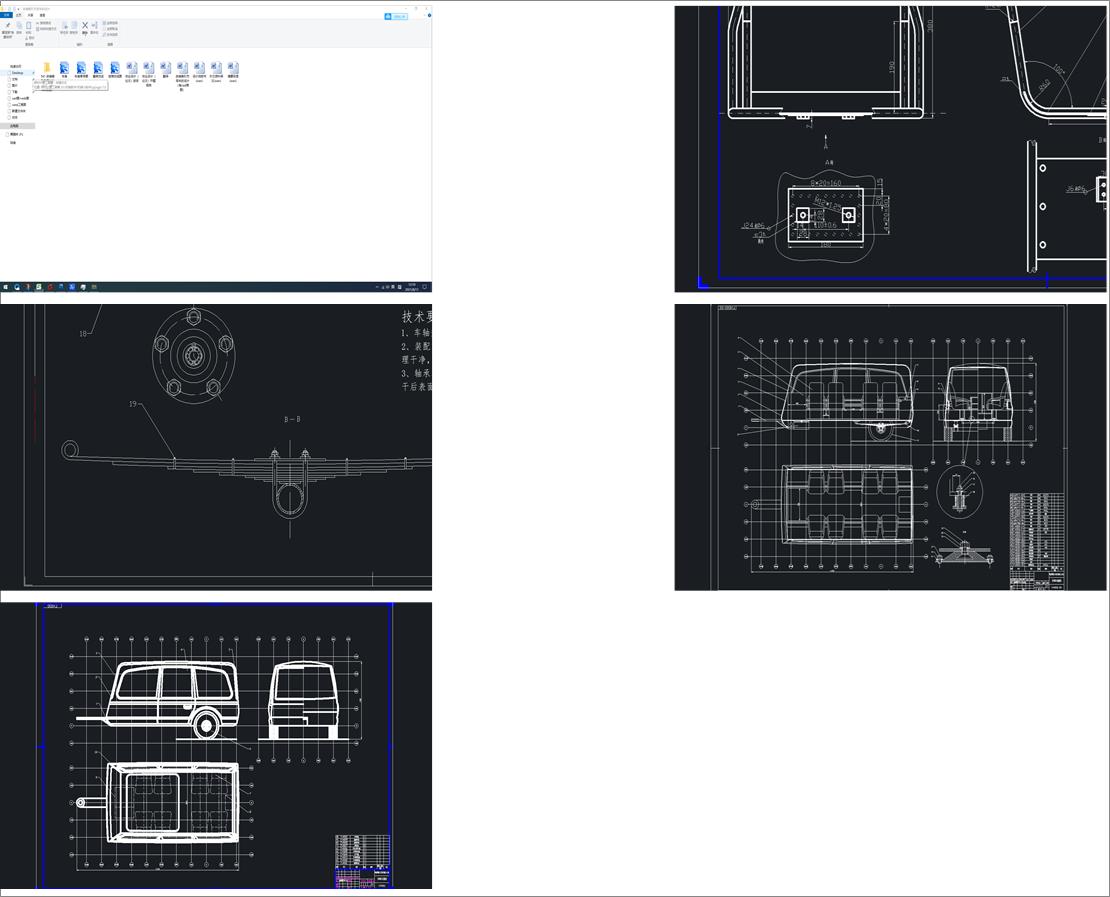
Task: Open the notification center on taskbar
Action: pos(425,287)
